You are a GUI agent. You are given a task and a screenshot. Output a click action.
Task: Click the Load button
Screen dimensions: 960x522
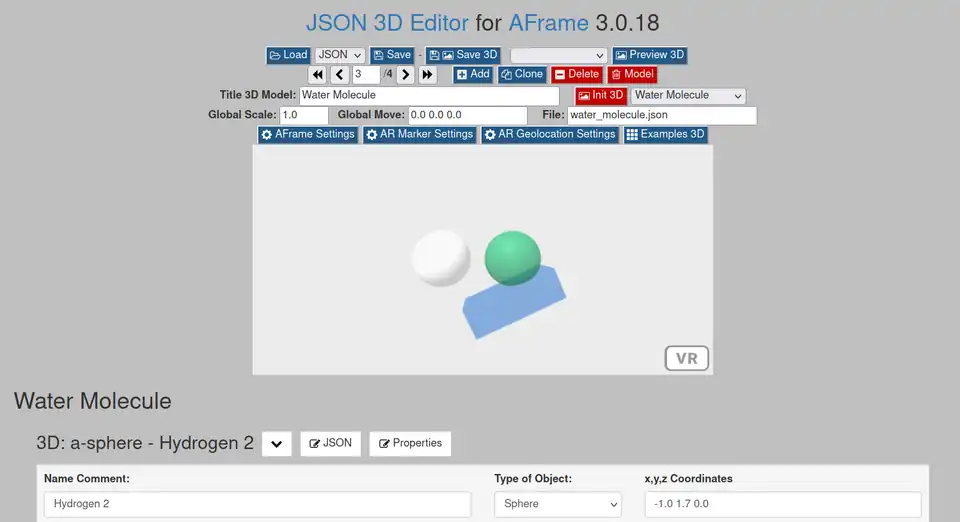pyautogui.click(x=288, y=55)
